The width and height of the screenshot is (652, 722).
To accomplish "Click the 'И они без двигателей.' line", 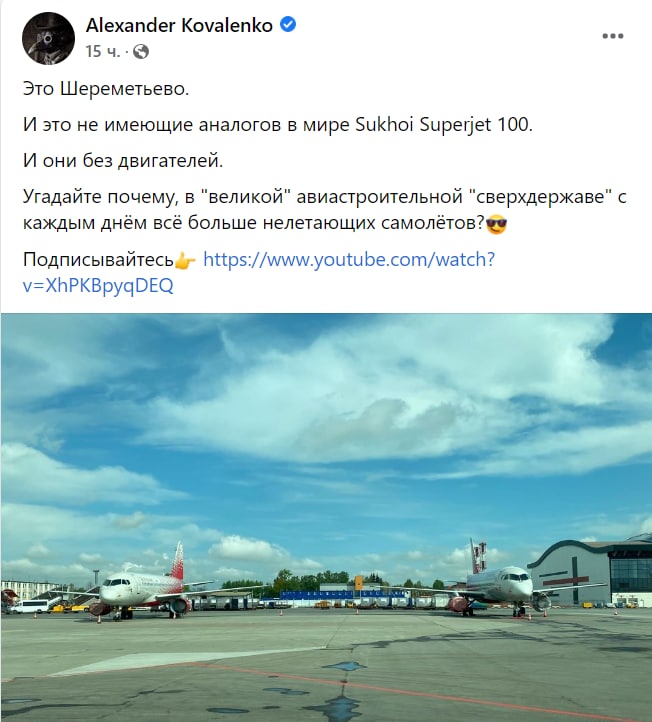I will 123,161.
